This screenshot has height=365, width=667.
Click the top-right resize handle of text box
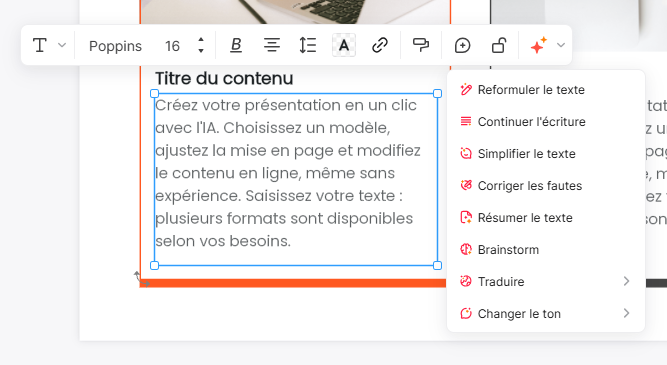pos(437,94)
